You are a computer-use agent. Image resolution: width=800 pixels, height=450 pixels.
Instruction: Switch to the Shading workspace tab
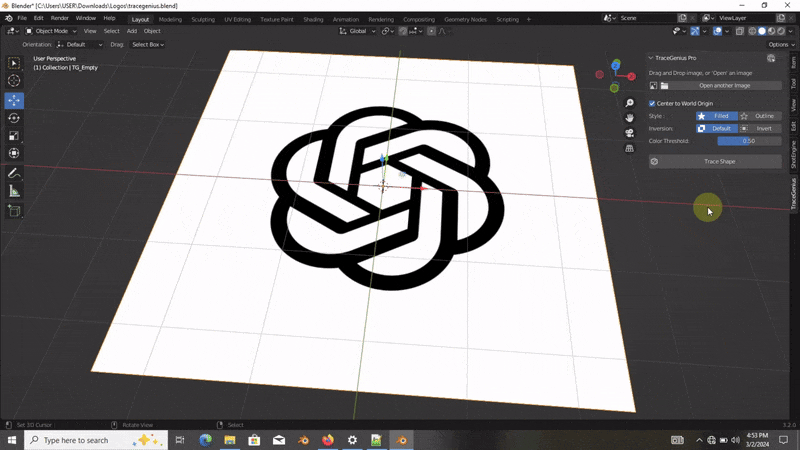coord(313,19)
